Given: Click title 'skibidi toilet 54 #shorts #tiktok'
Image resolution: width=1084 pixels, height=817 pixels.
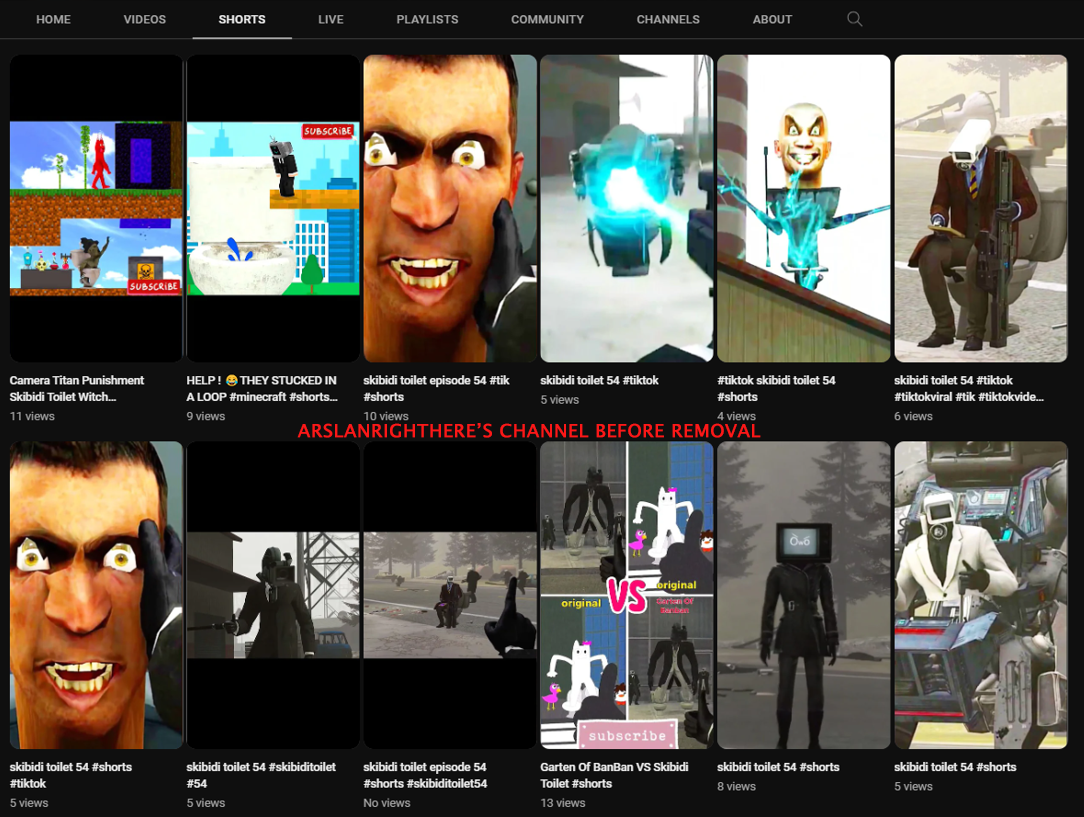Looking at the screenshot, I should click(71, 775).
